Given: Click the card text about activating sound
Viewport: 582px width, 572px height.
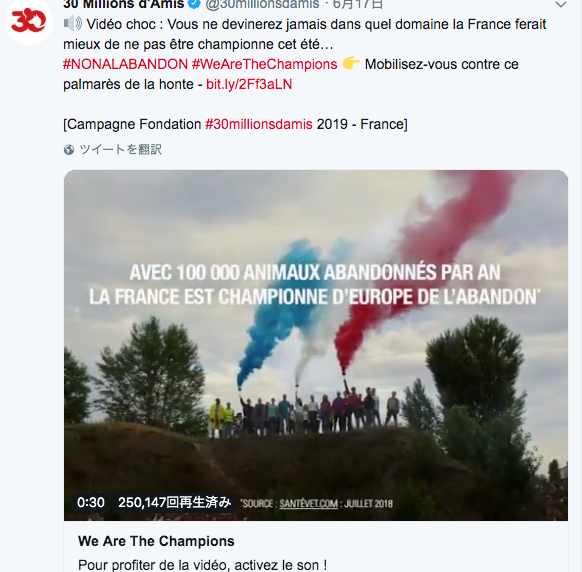Looking at the screenshot, I should (203, 565).
